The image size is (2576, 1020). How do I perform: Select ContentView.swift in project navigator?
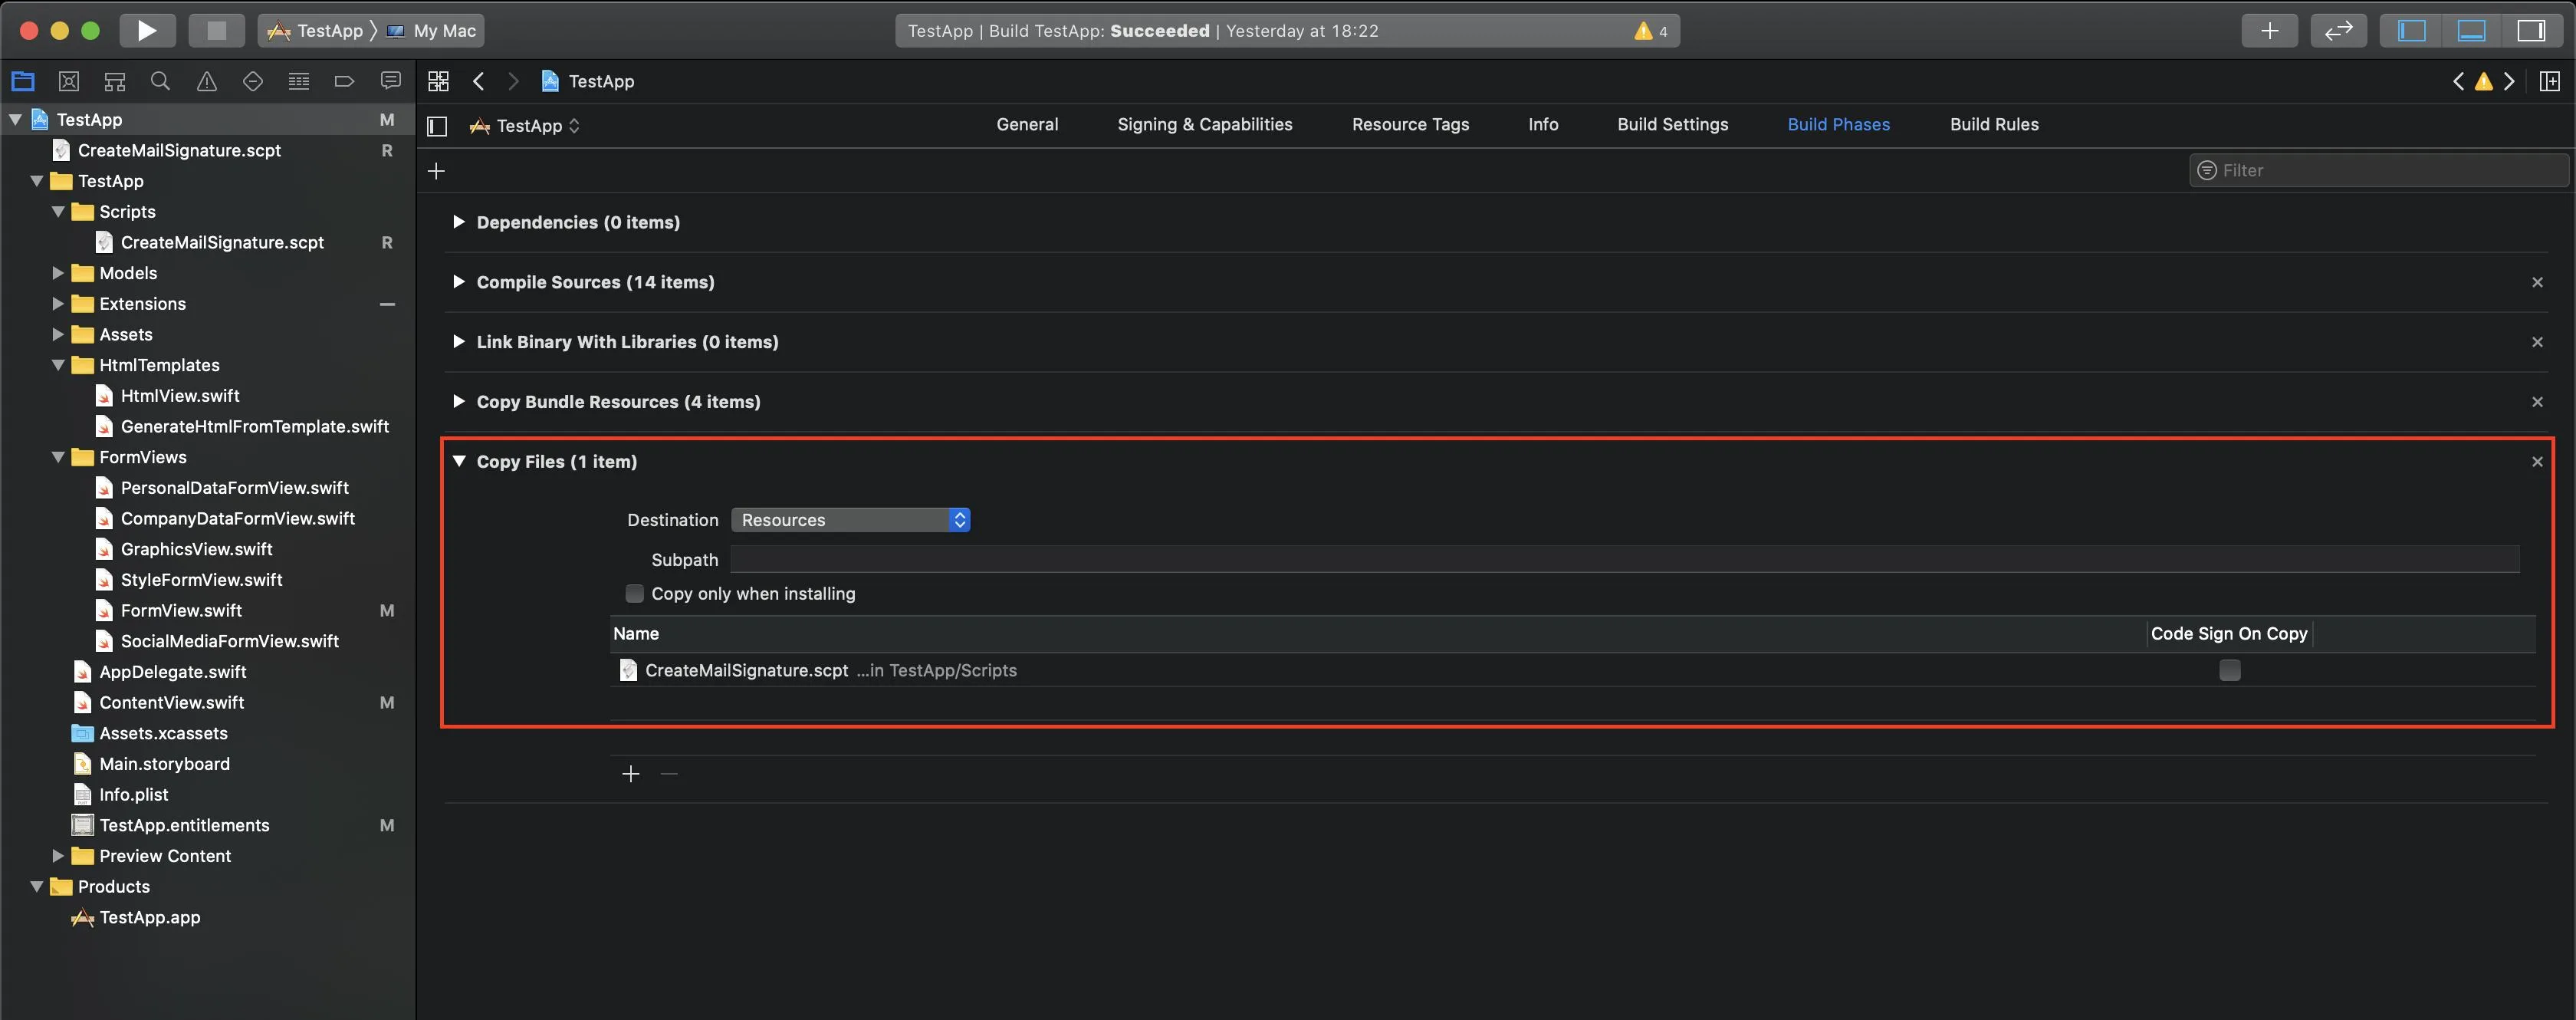point(171,702)
